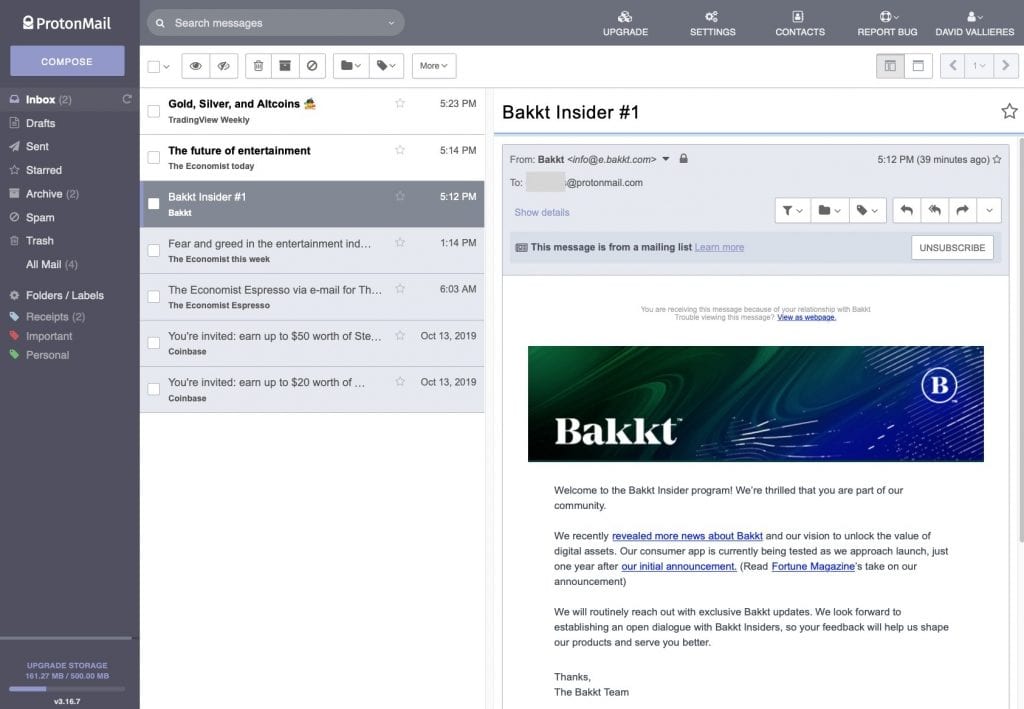This screenshot has height=709, width=1024.
Task: Mark selected messages as read (eye icon)
Action: pos(195,66)
